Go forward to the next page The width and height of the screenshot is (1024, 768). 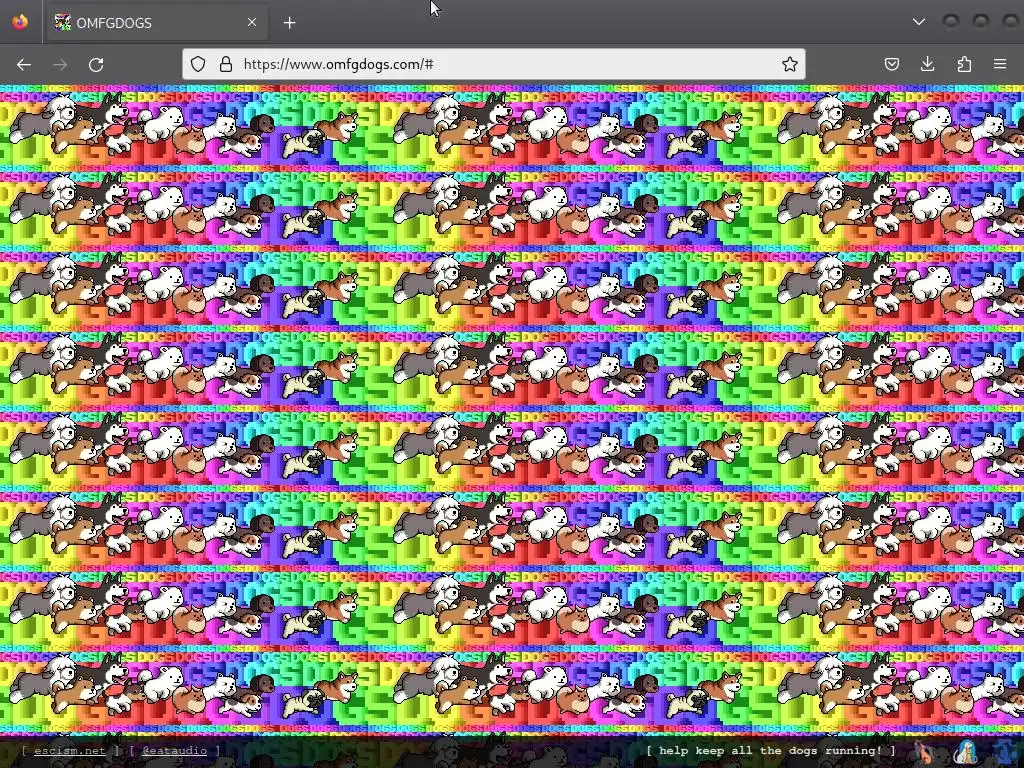pyautogui.click(x=60, y=64)
